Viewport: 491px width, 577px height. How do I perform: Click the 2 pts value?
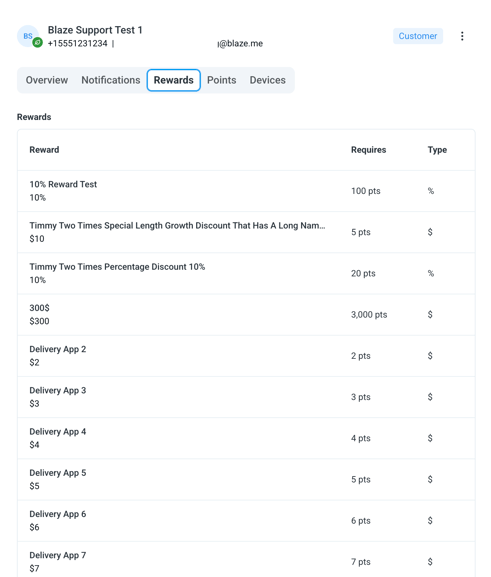[x=360, y=356]
